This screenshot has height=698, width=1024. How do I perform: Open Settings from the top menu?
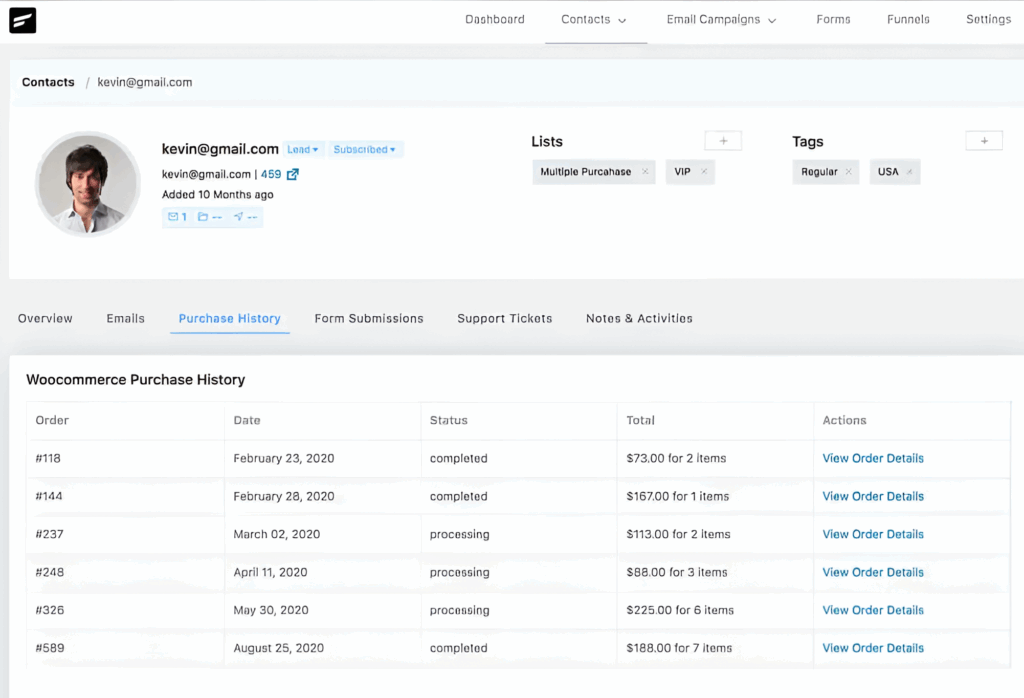click(988, 19)
